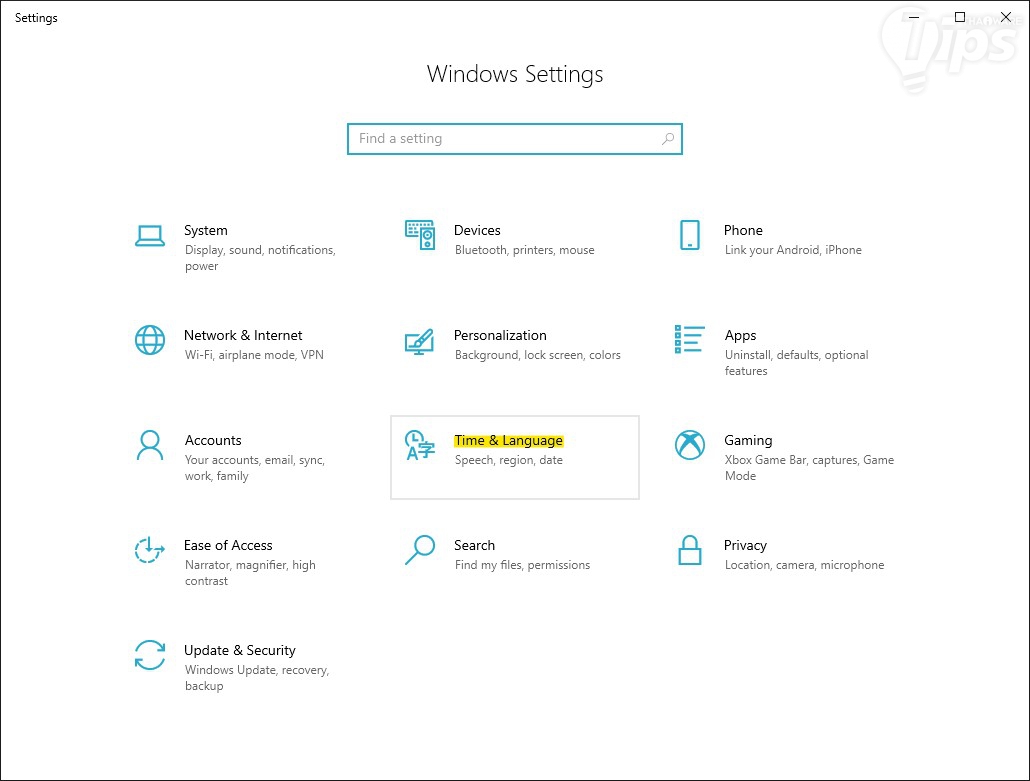Open the Phone settings label
1030x781 pixels.
(743, 231)
